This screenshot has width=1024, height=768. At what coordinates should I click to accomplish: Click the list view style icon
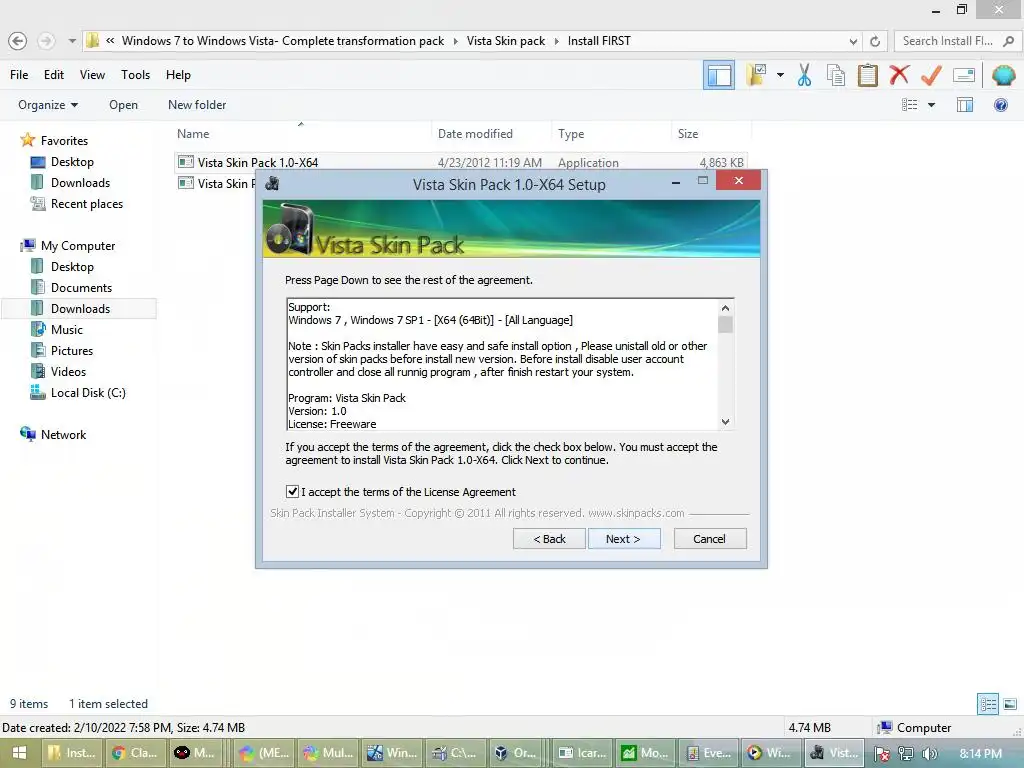click(910, 104)
